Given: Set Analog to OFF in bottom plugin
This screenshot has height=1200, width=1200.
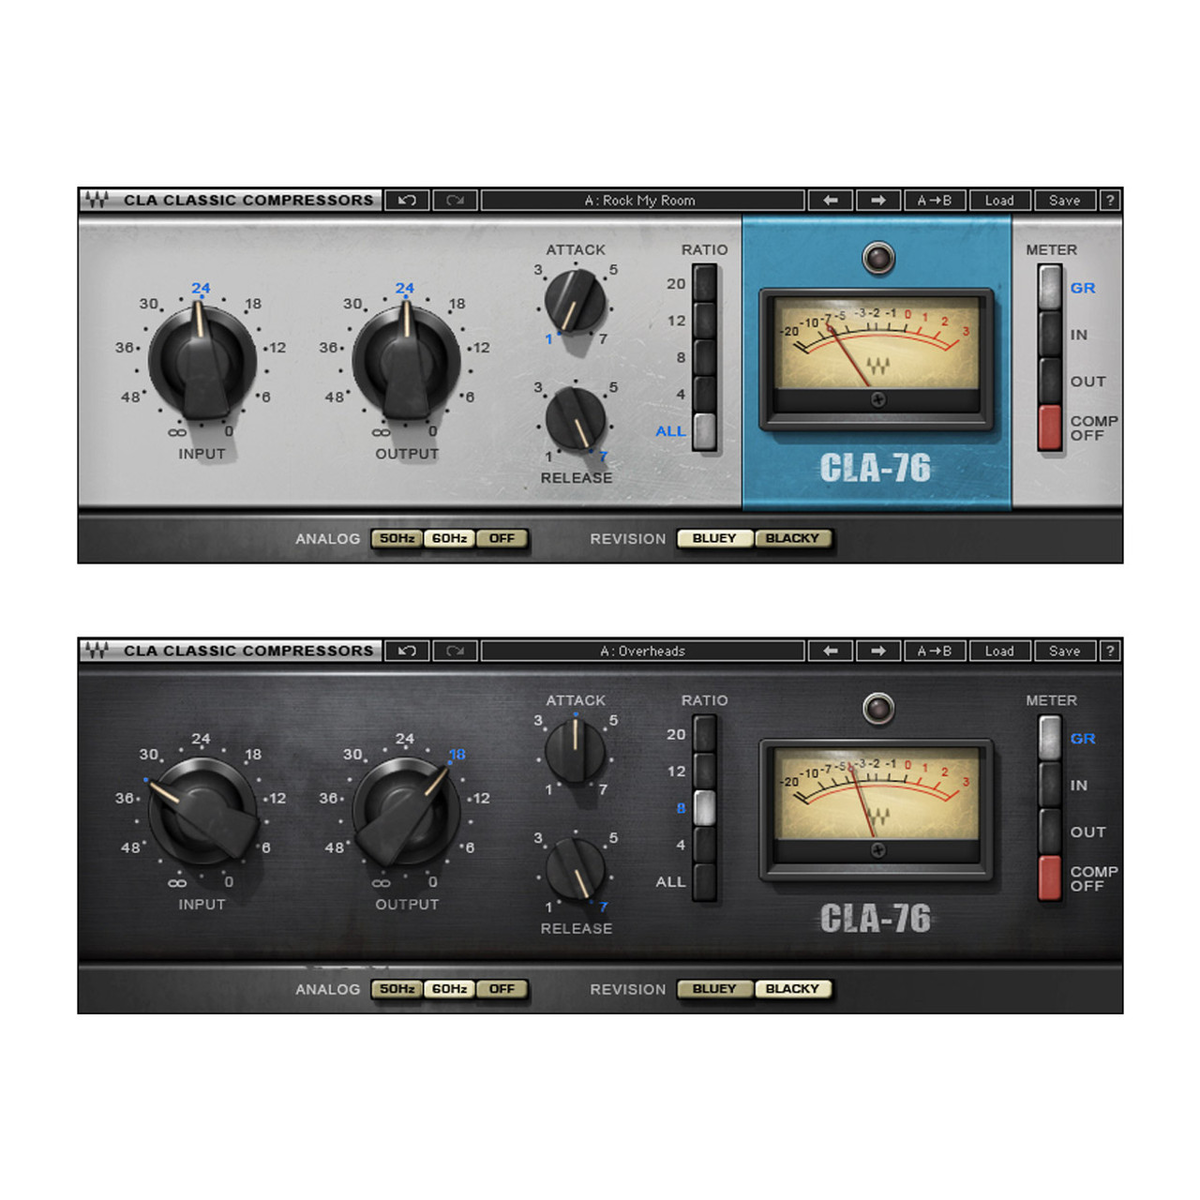Looking at the screenshot, I should (x=502, y=989).
